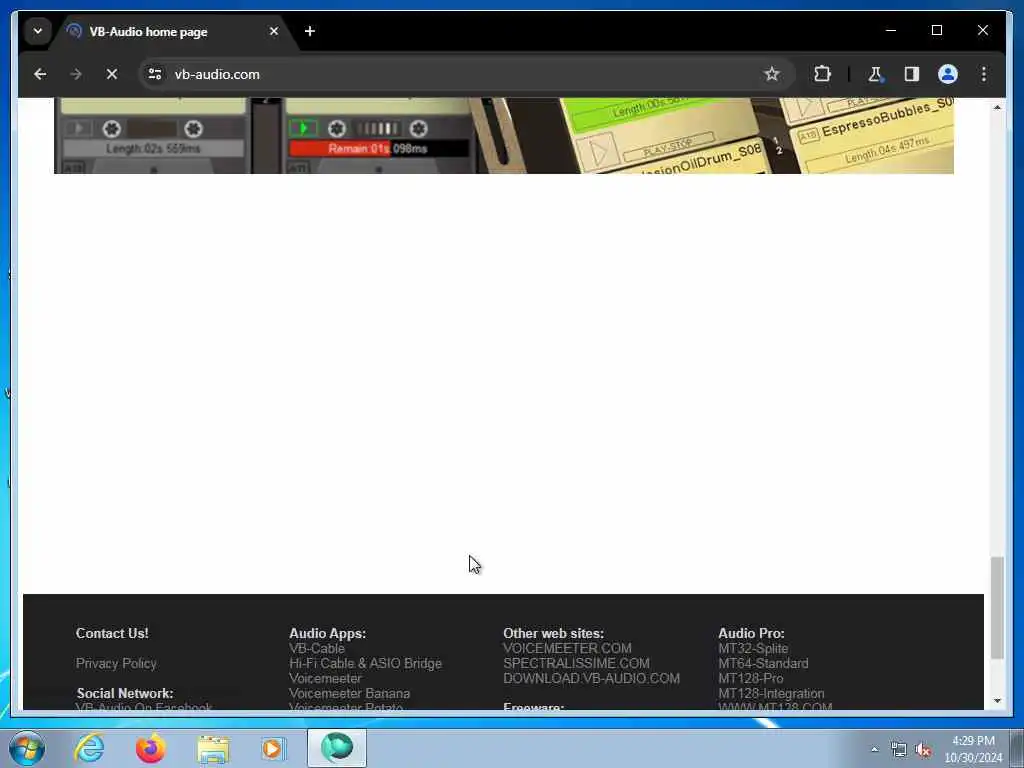The height and width of the screenshot is (768, 1024).
Task: Visit SPECTRALISSIME.COM link
Action: [576, 663]
